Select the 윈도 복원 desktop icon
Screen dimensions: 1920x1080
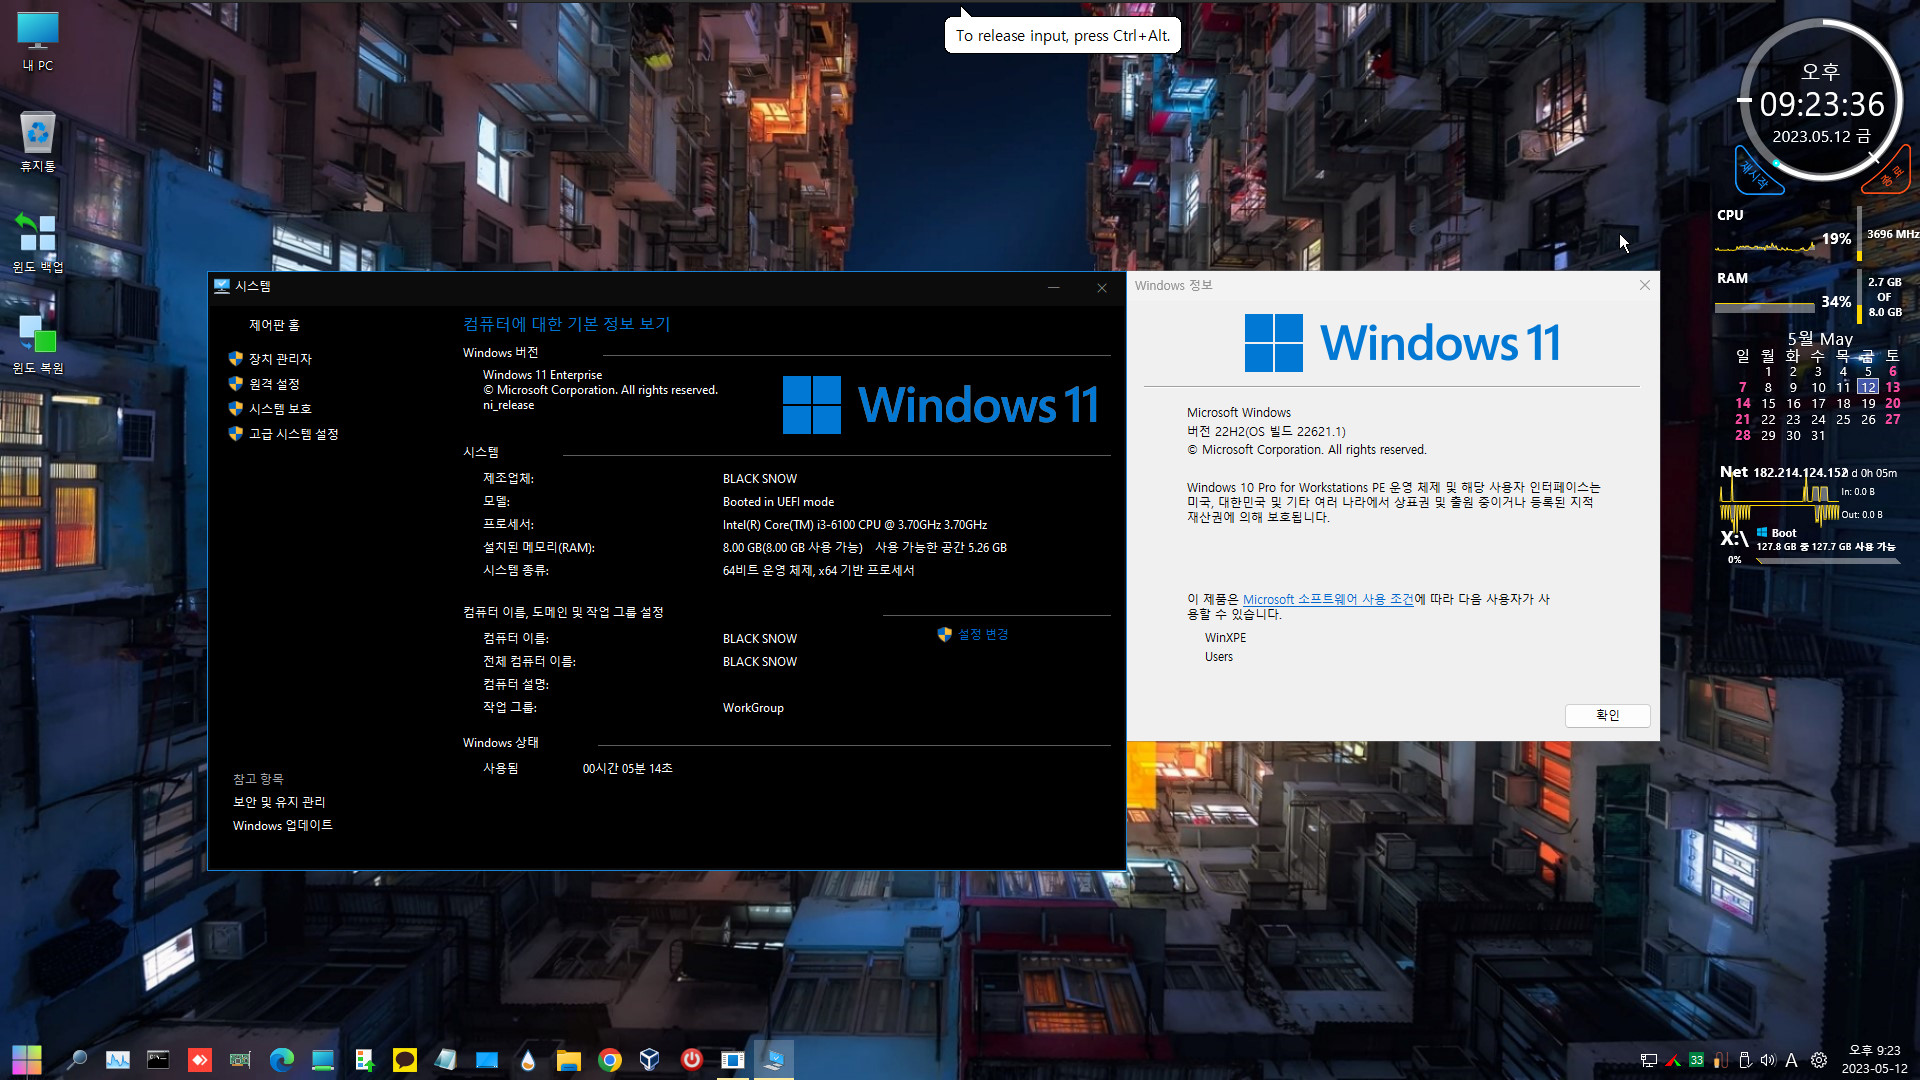[38, 343]
